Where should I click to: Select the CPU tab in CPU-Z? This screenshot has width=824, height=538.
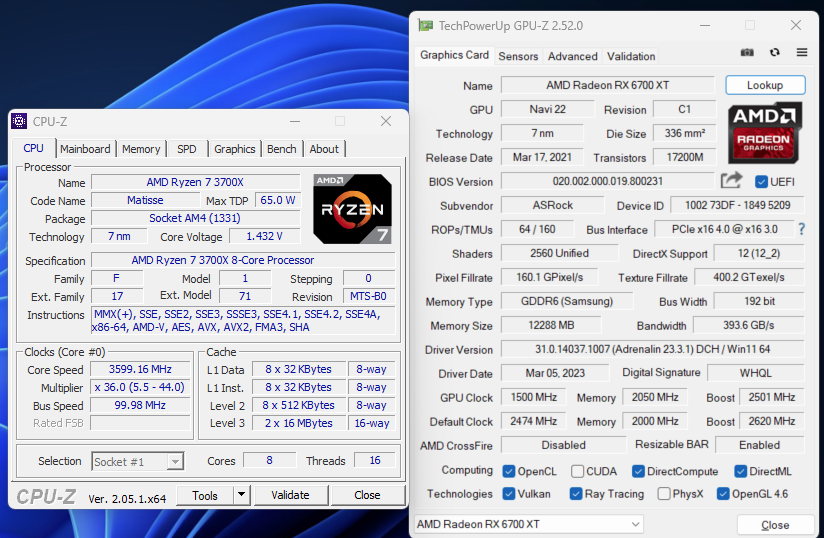pos(34,148)
